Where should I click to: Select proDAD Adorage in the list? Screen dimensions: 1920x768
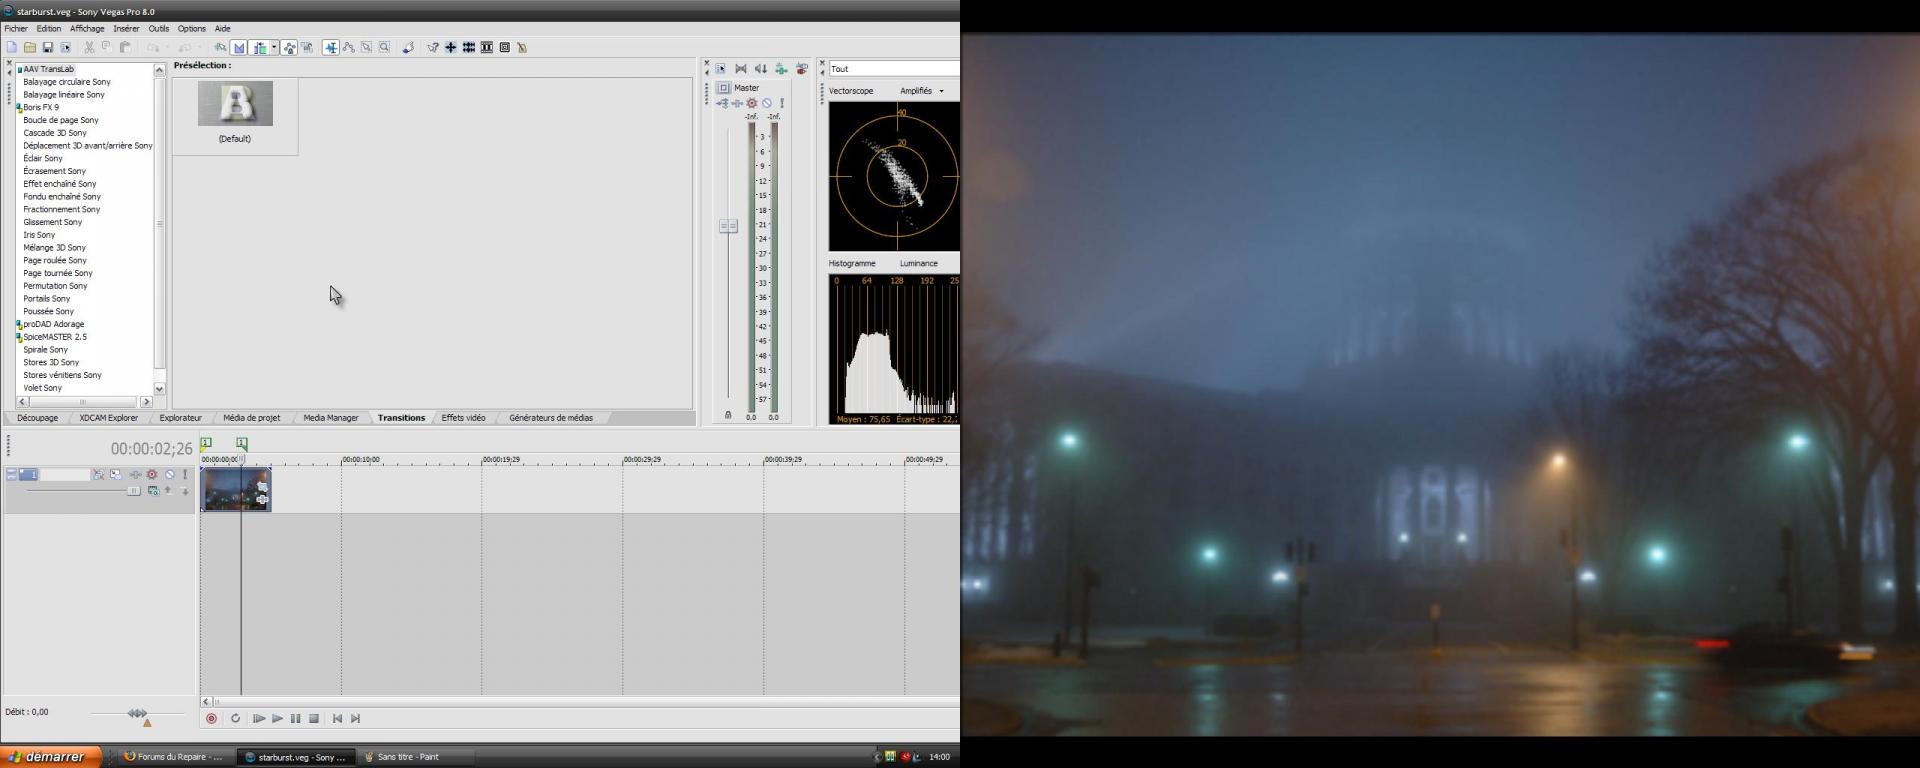click(x=54, y=324)
